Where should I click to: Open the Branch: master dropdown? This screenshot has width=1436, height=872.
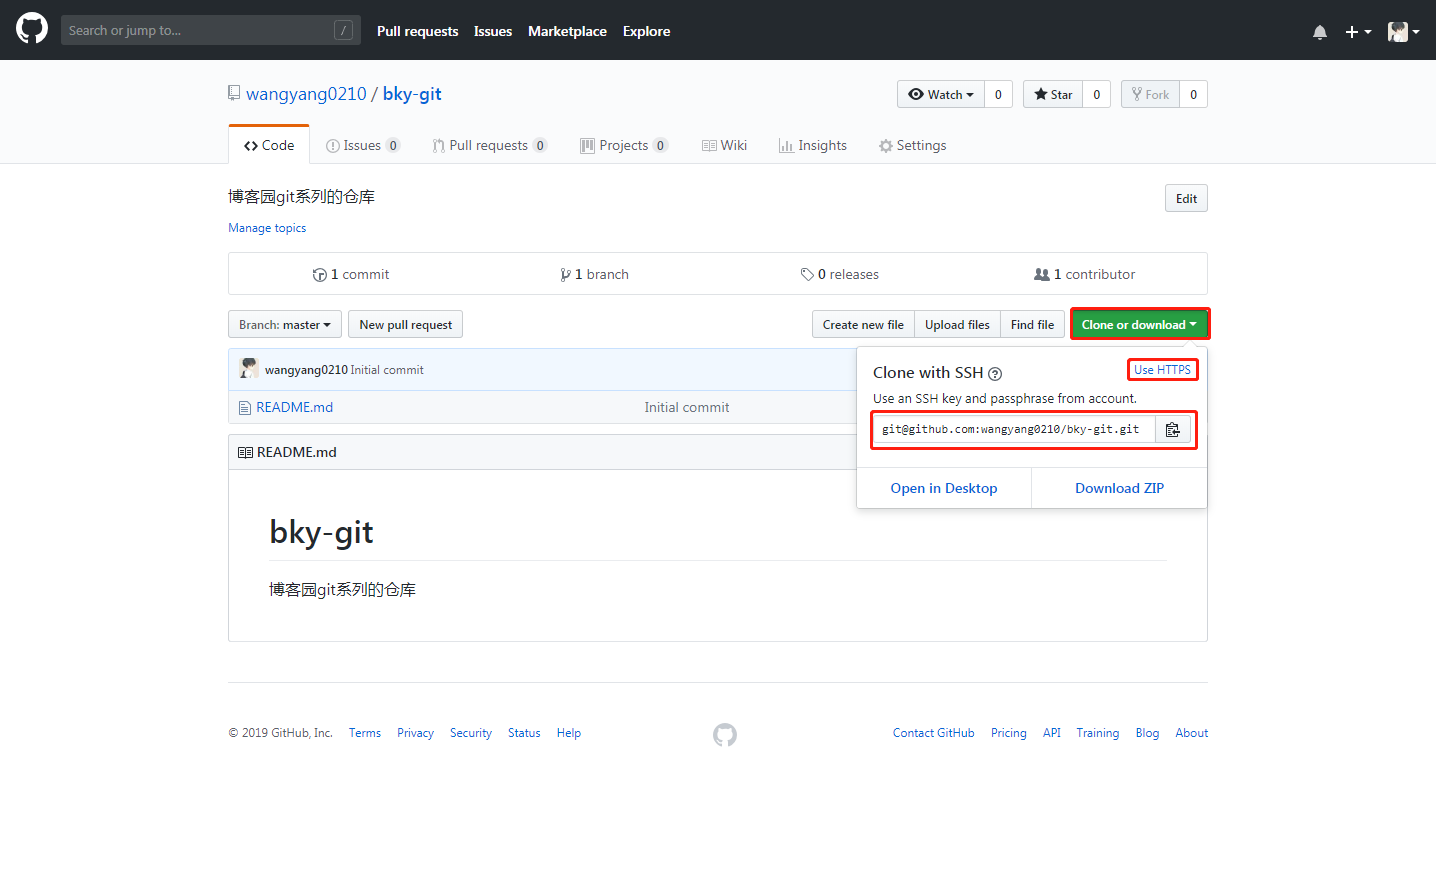tap(285, 324)
